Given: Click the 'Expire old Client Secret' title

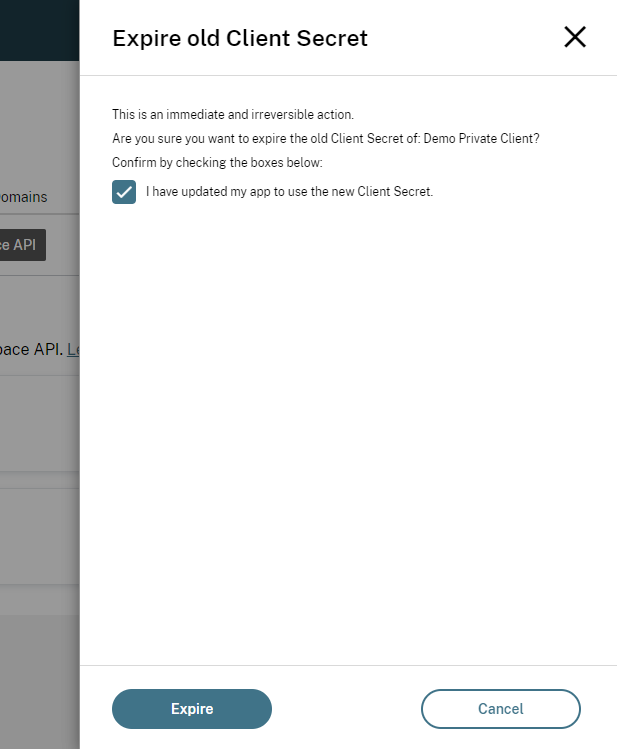Looking at the screenshot, I should (240, 38).
